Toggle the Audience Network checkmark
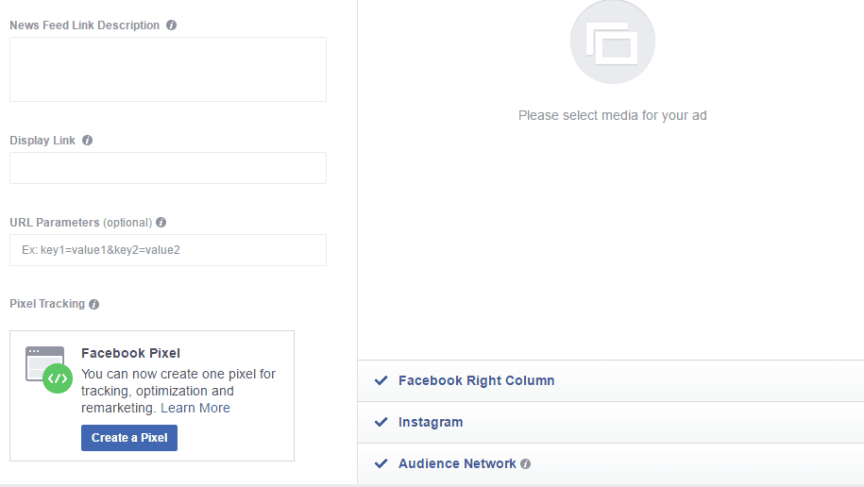Viewport: 864px width, 487px height. click(381, 464)
